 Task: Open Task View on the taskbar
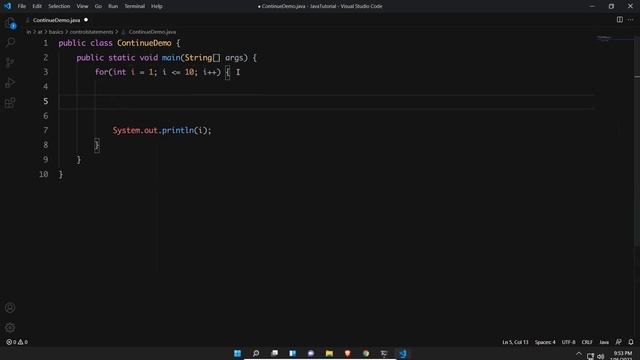[x=274, y=353]
